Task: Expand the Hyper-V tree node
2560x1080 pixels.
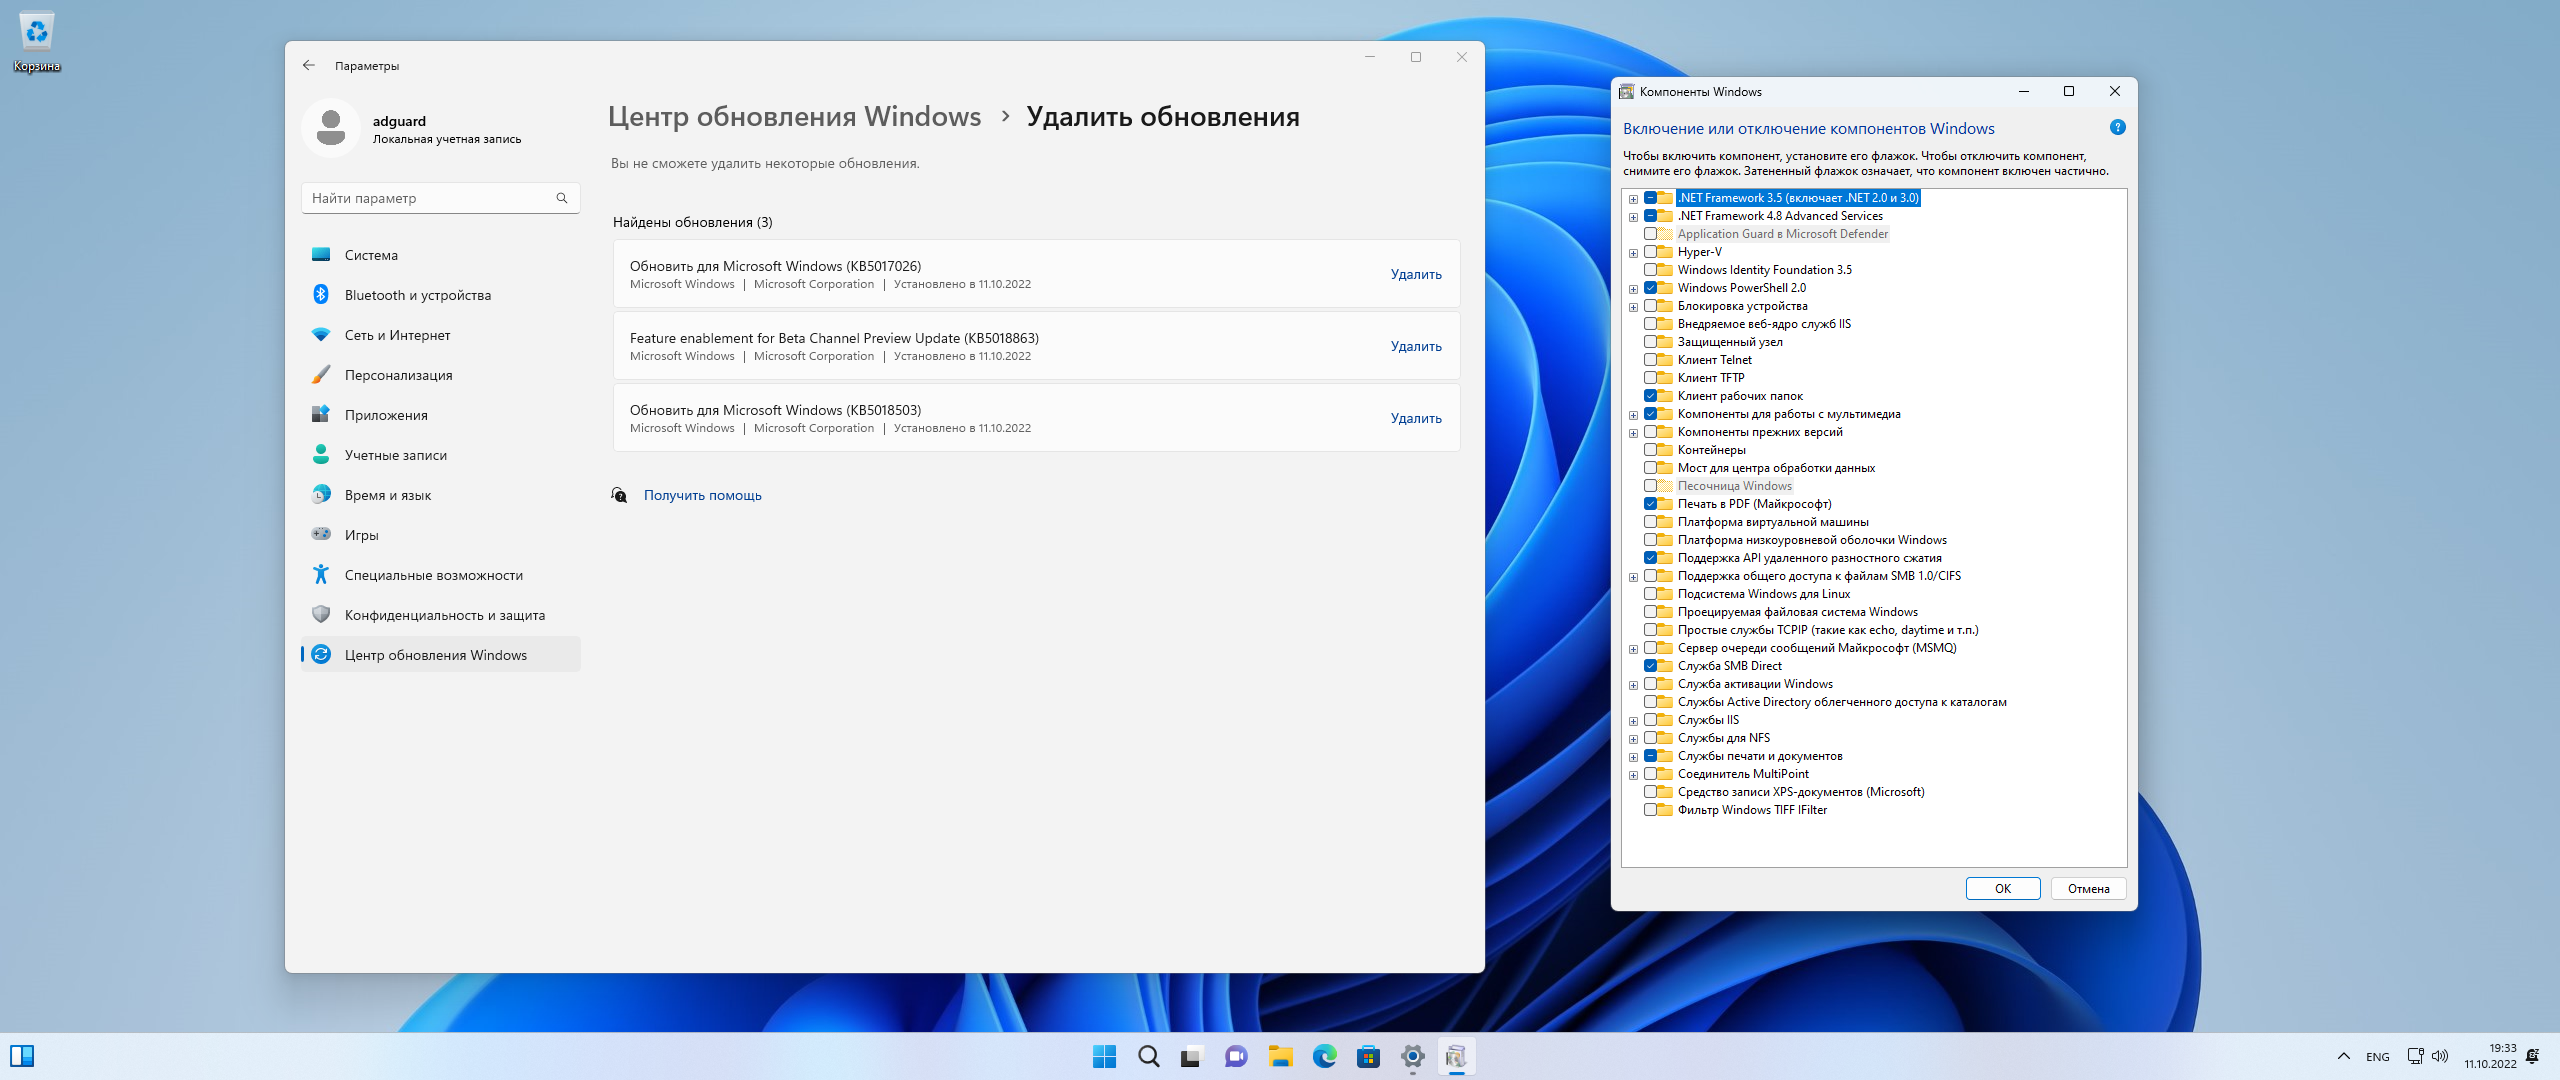Action: [x=1633, y=253]
